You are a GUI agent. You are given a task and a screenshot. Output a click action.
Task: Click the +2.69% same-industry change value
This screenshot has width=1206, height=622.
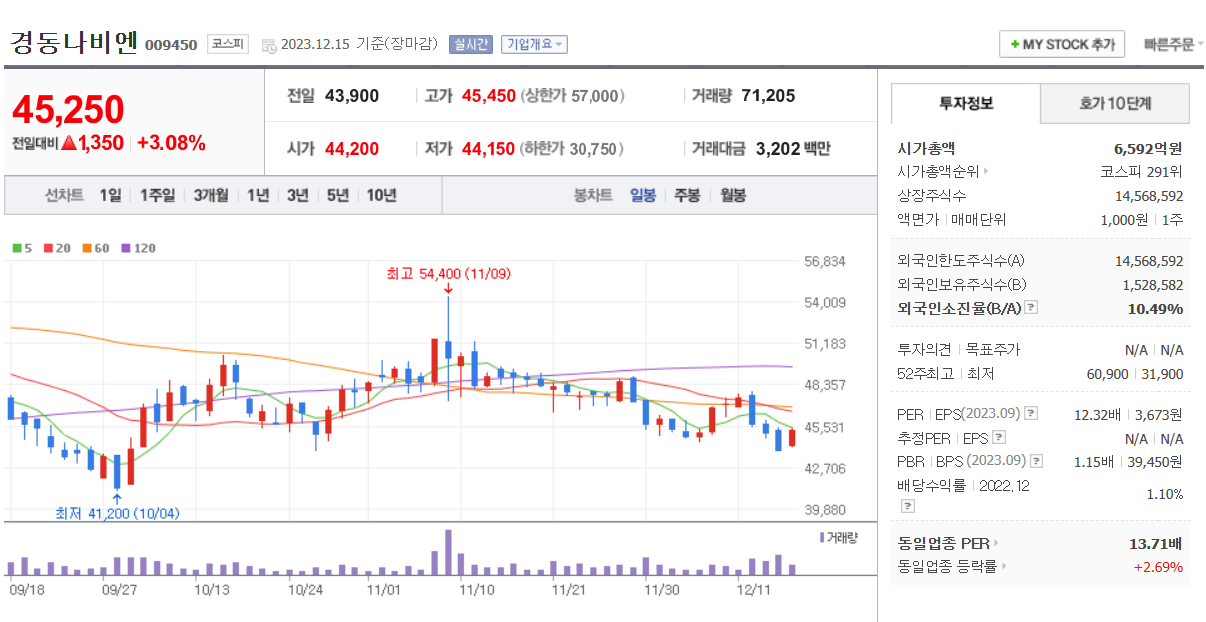click(x=1157, y=566)
